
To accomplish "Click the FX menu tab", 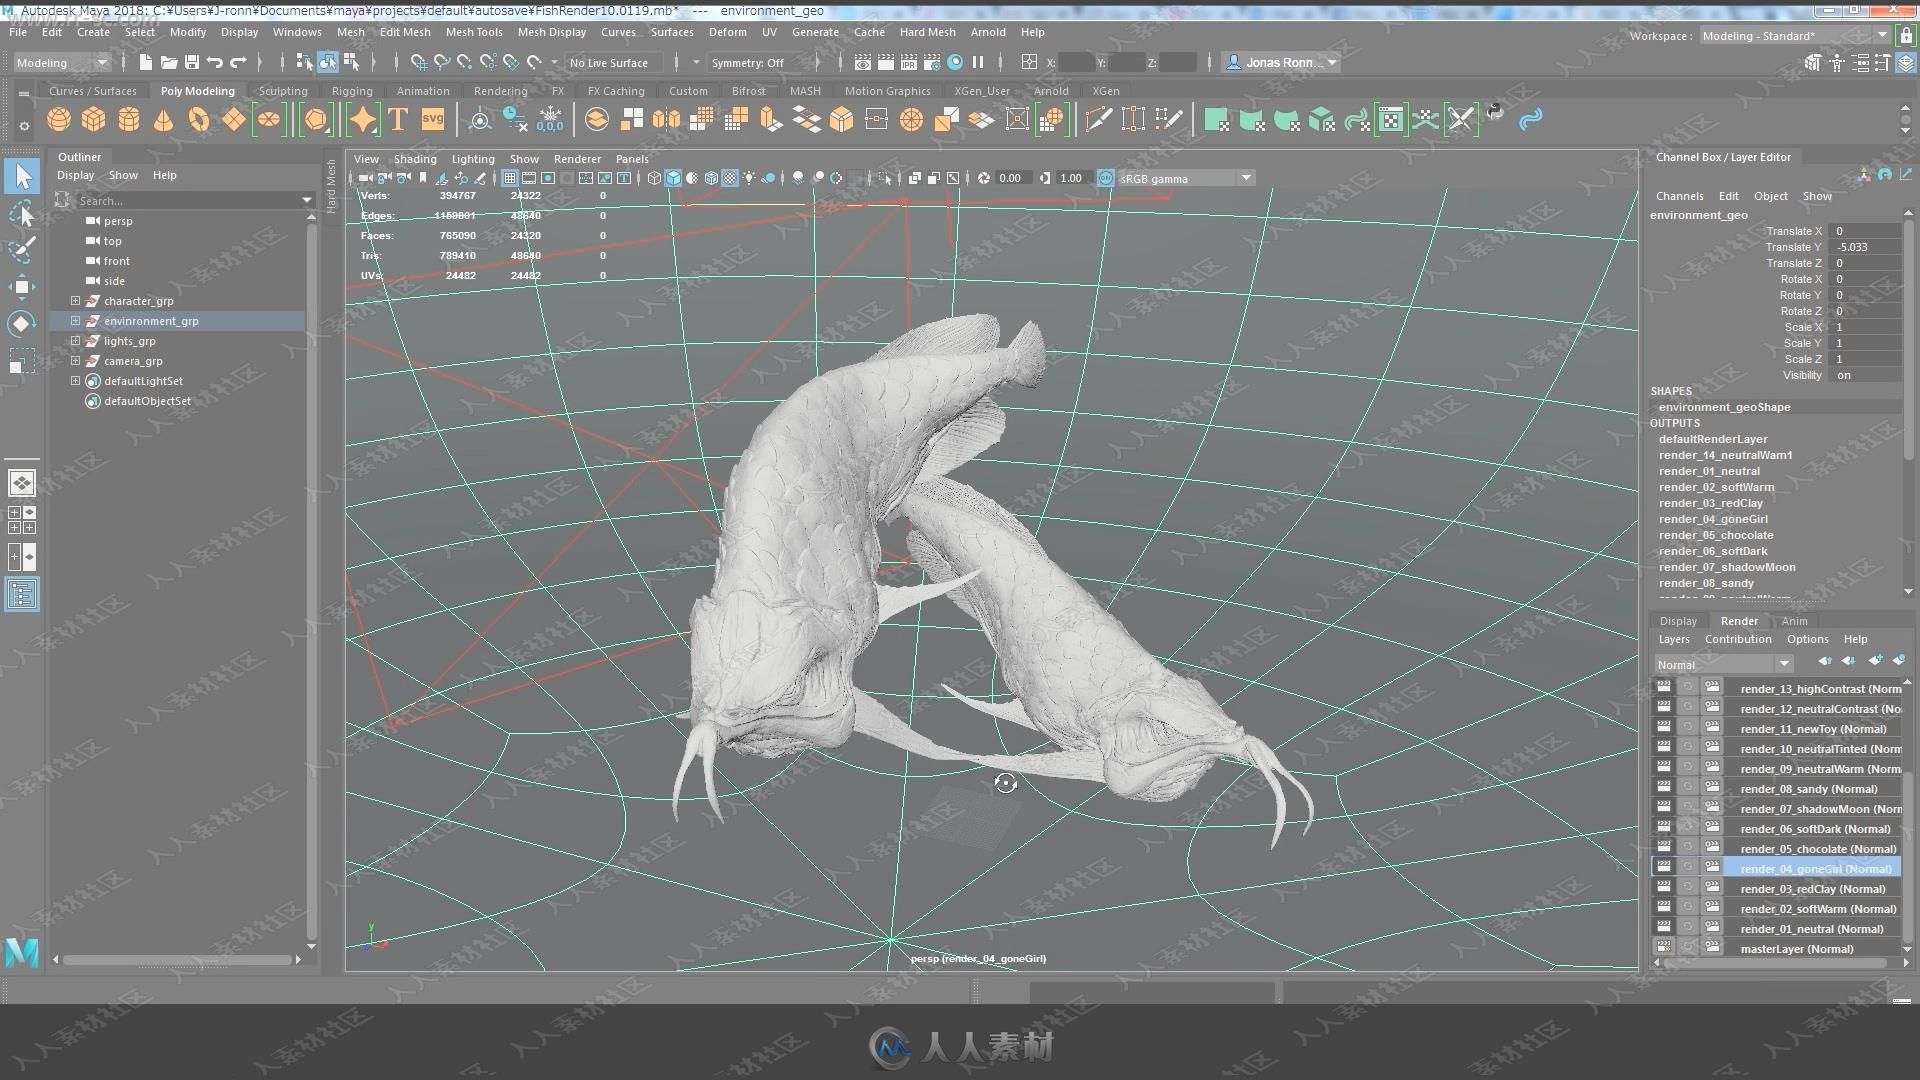I will coord(556,90).
